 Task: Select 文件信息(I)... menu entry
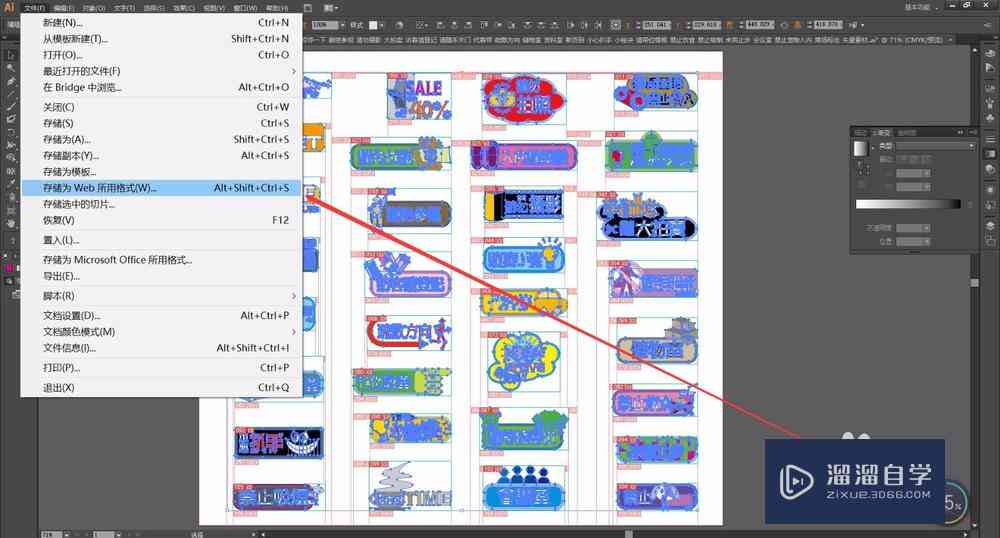coord(161,348)
